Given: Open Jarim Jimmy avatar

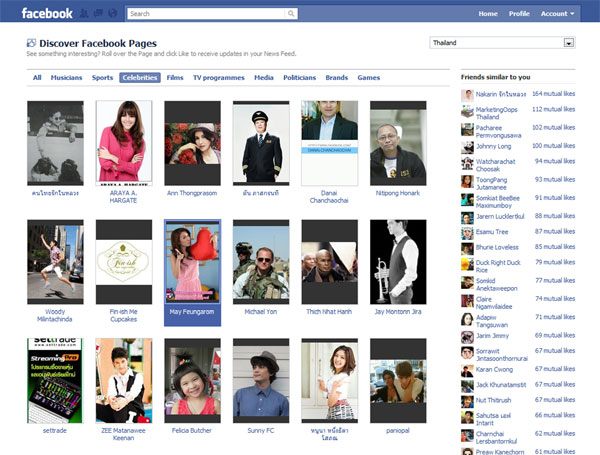Looking at the screenshot, I should (467, 337).
